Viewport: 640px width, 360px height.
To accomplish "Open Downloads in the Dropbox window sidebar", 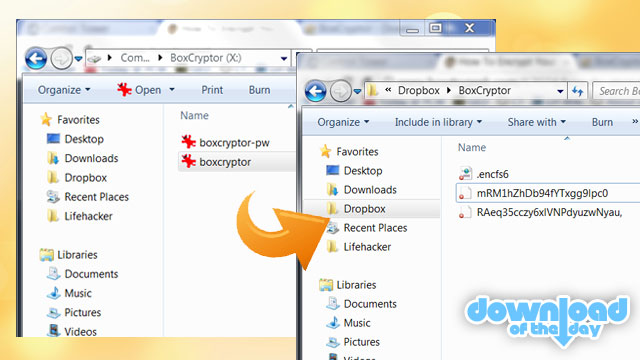I will click(x=370, y=190).
